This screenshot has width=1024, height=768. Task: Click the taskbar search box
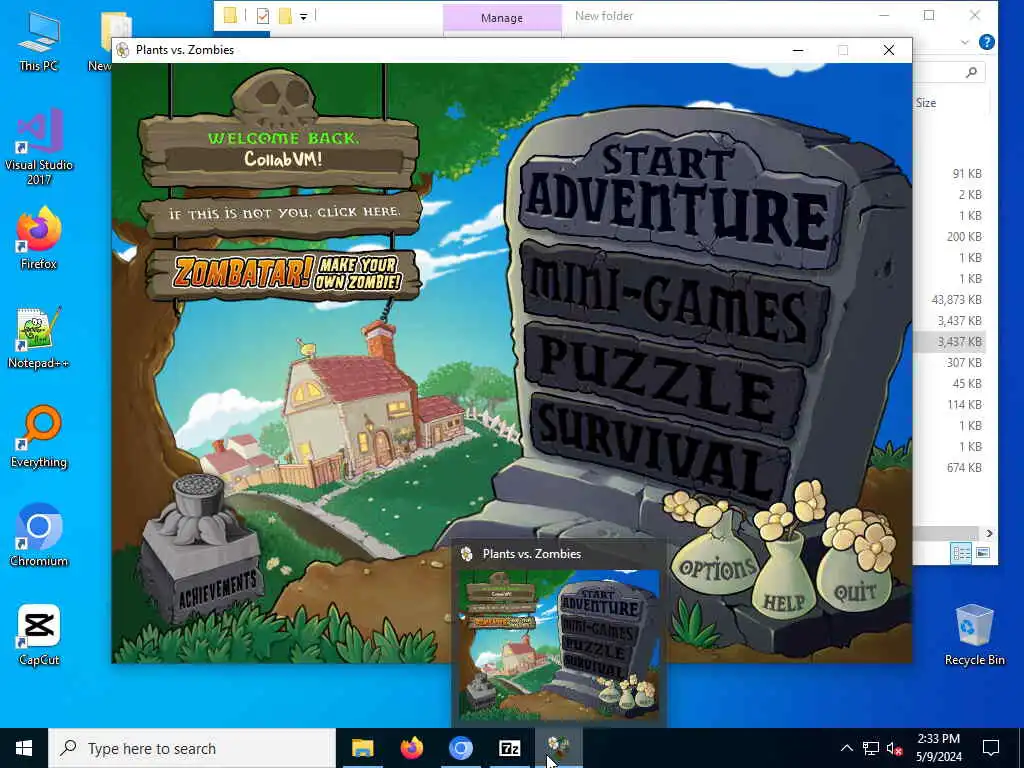coord(192,748)
